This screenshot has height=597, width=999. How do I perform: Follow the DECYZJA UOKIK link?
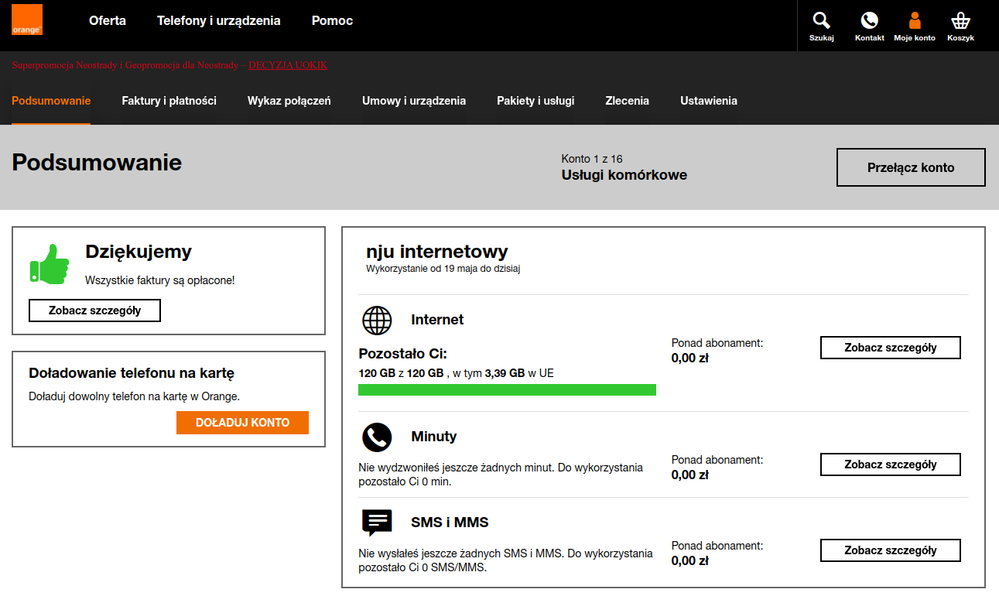(287, 65)
